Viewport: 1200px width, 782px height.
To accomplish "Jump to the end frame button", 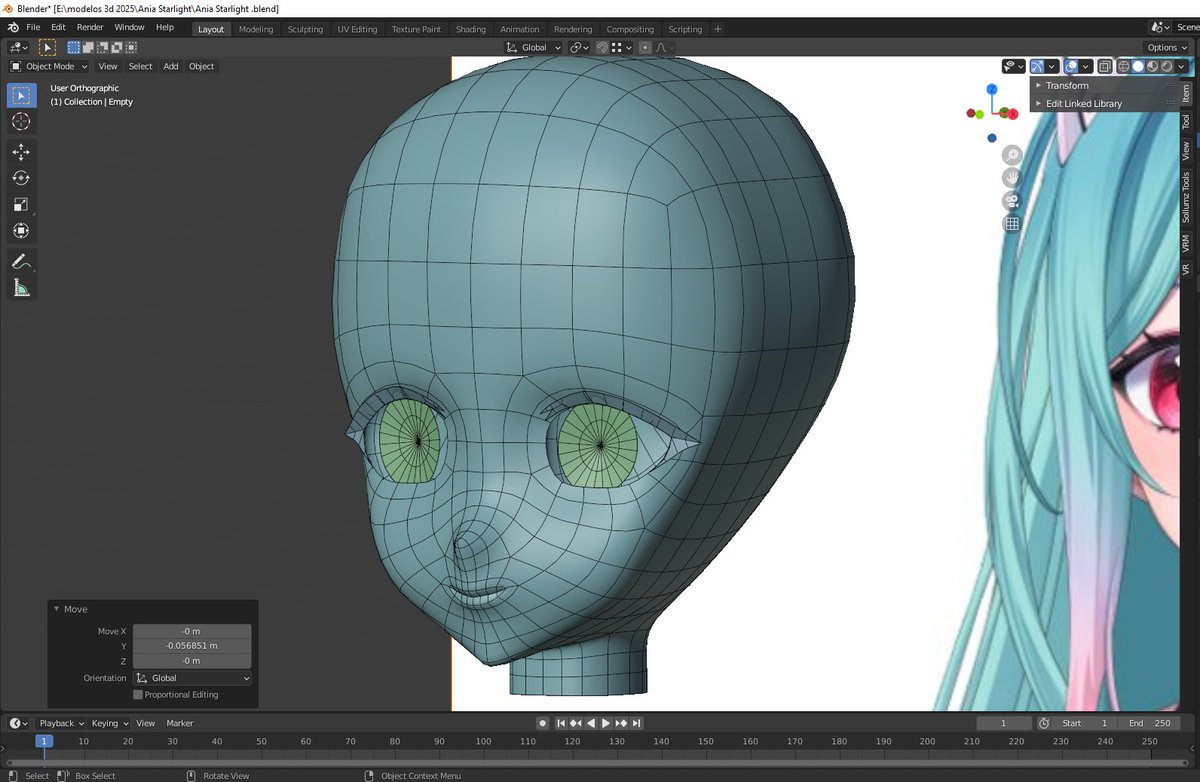I will pyautogui.click(x=636, y=723).
